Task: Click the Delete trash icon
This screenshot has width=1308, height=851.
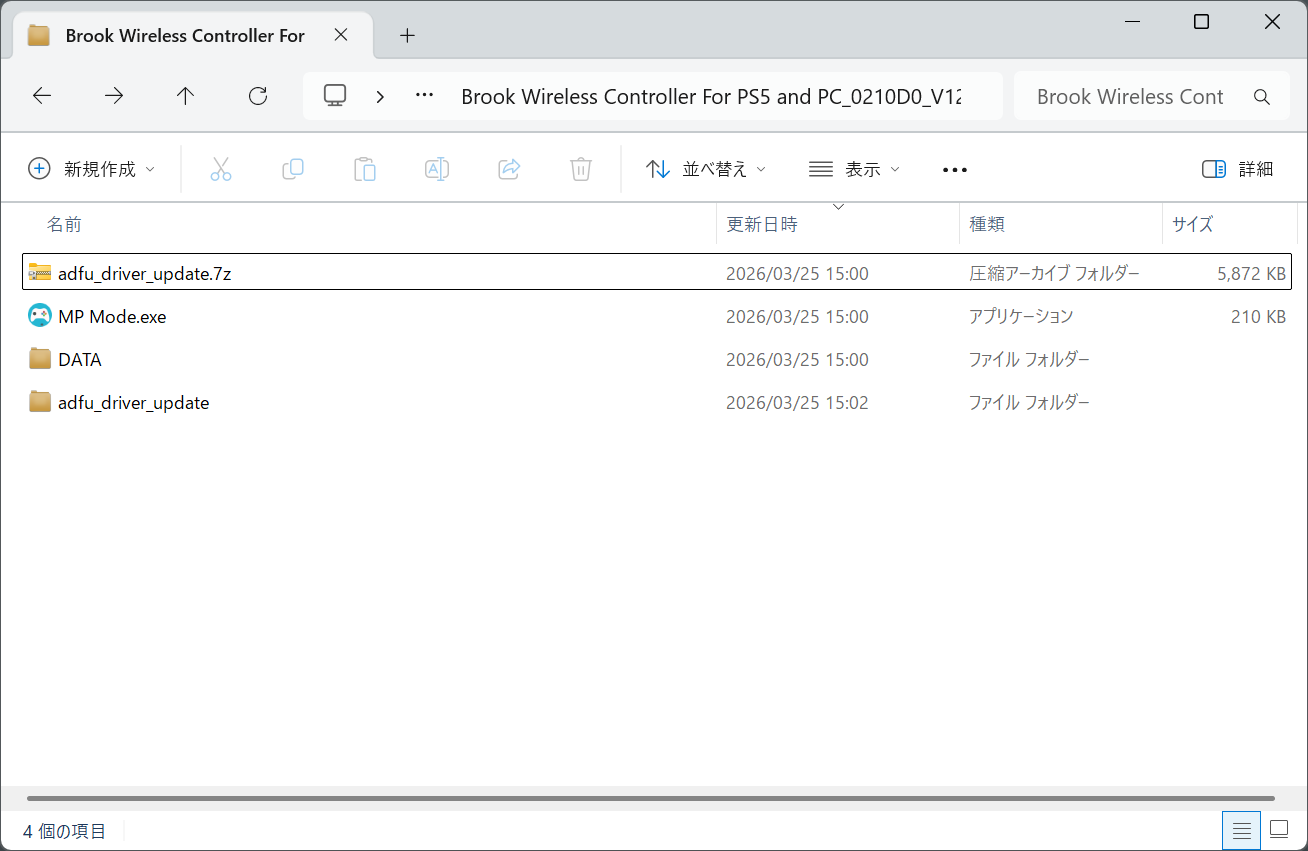Action: coord(581,169)
